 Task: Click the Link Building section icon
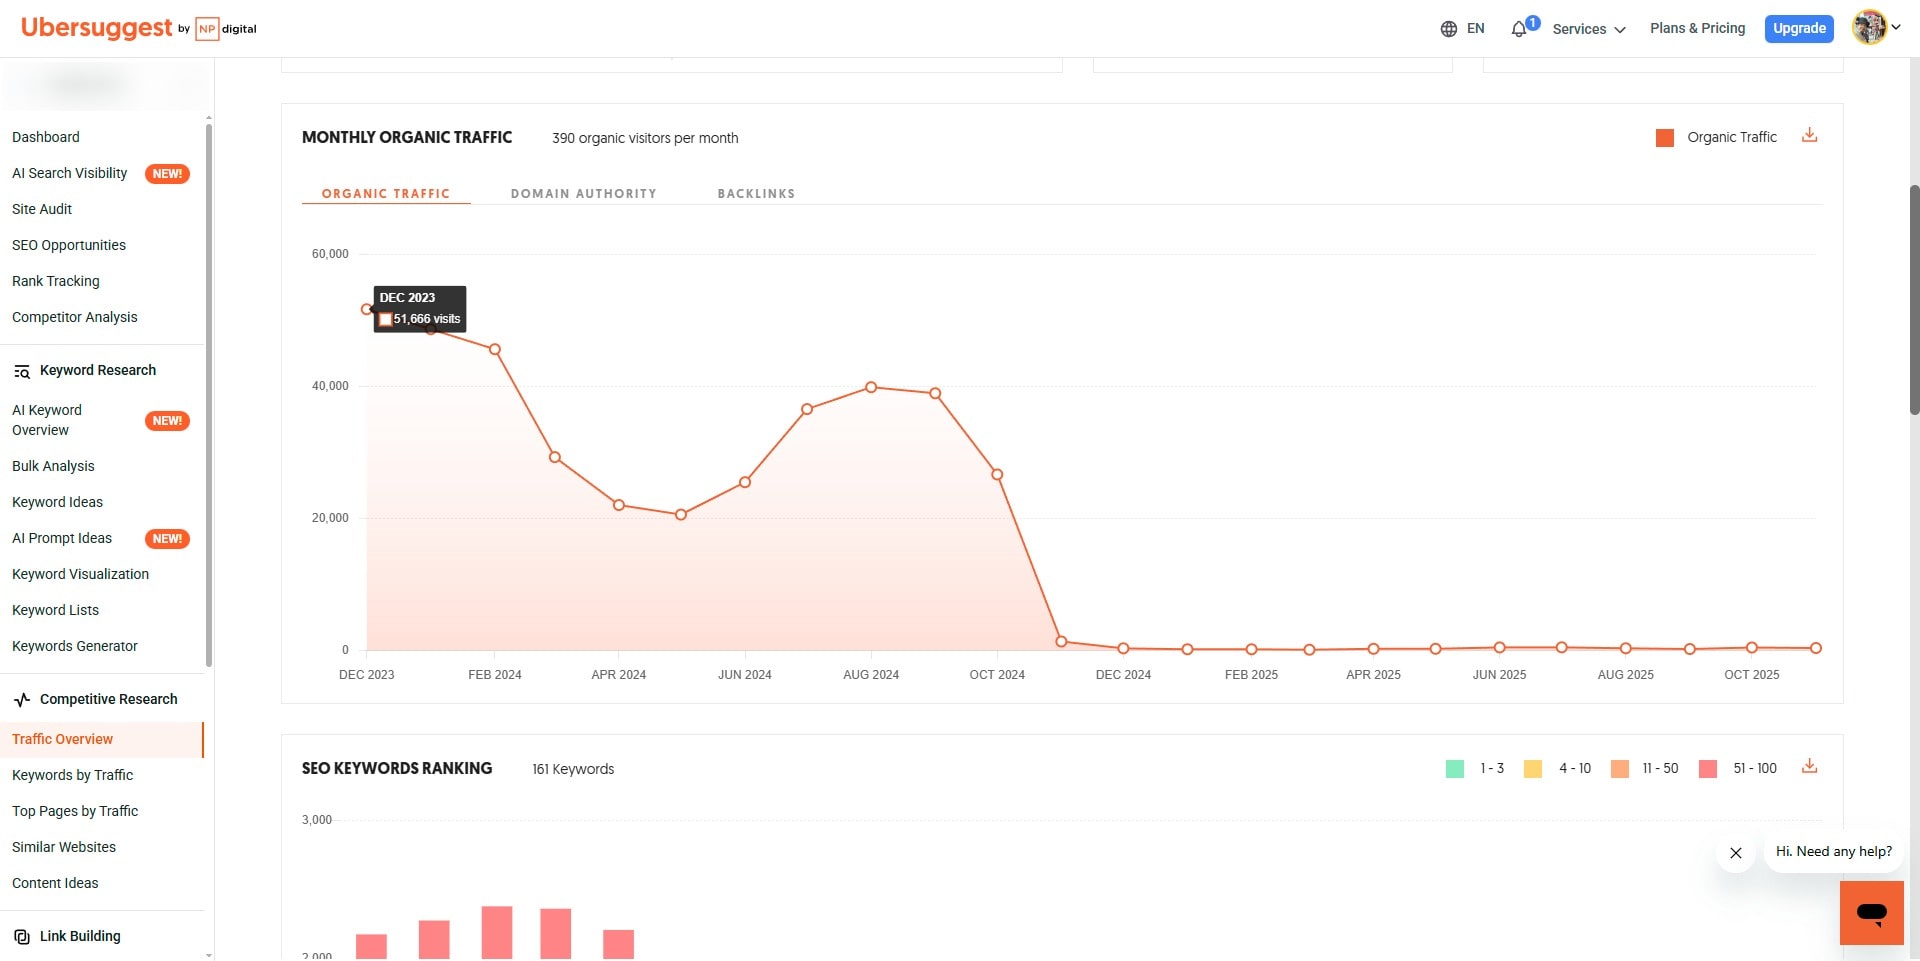click(x=22, y=936)
